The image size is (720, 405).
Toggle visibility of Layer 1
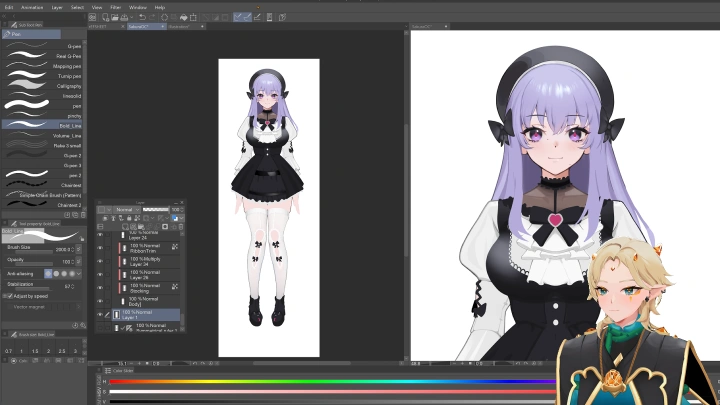[100, 315]
